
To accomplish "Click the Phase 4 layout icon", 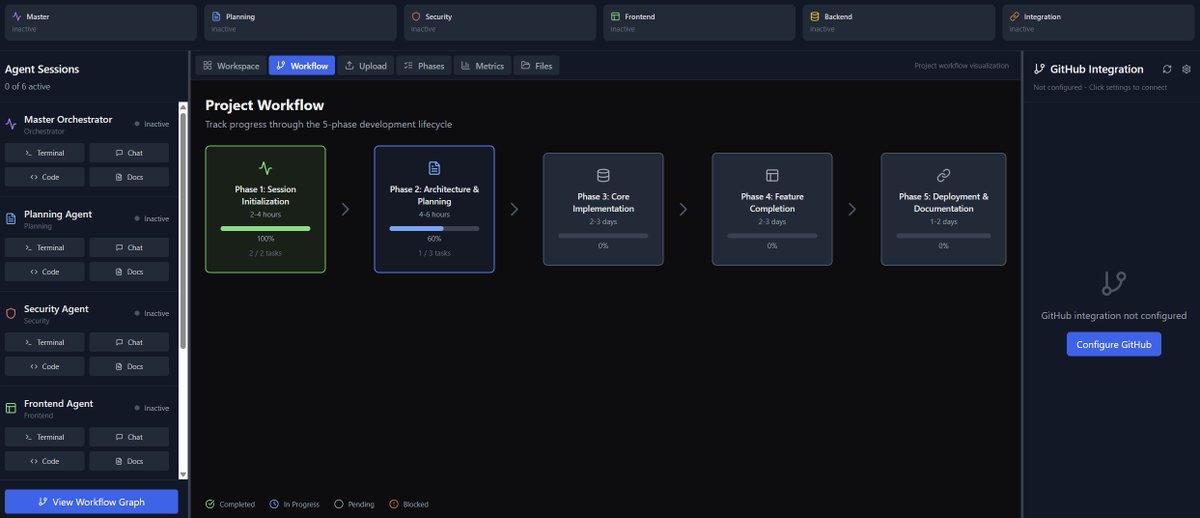I will [772, 175].
